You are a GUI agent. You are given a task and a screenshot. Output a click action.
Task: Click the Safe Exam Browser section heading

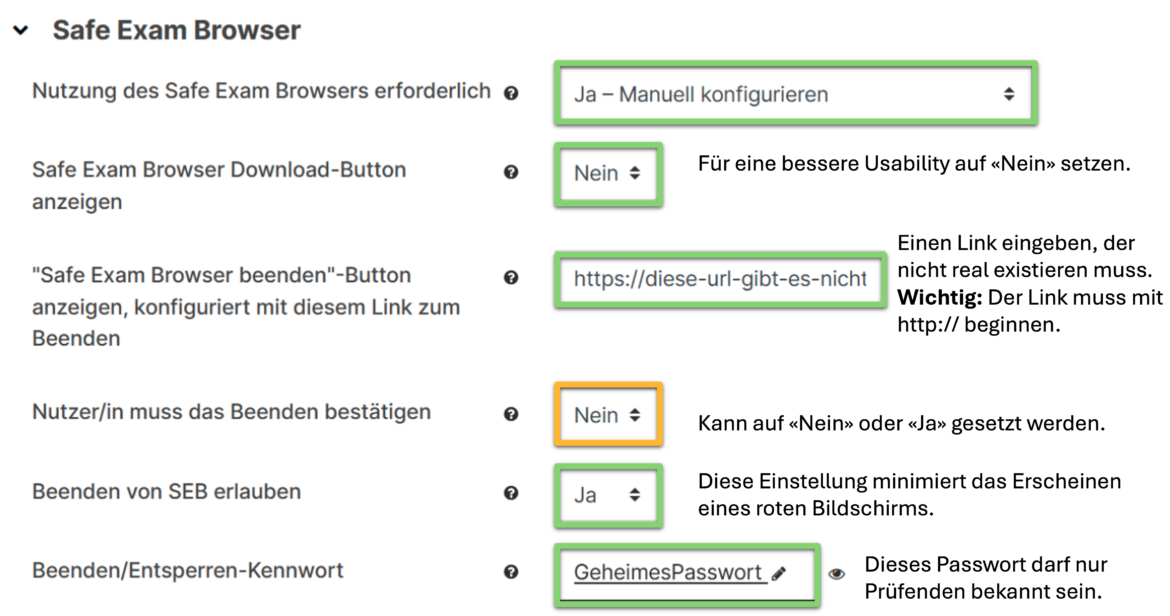click(176, 31)
